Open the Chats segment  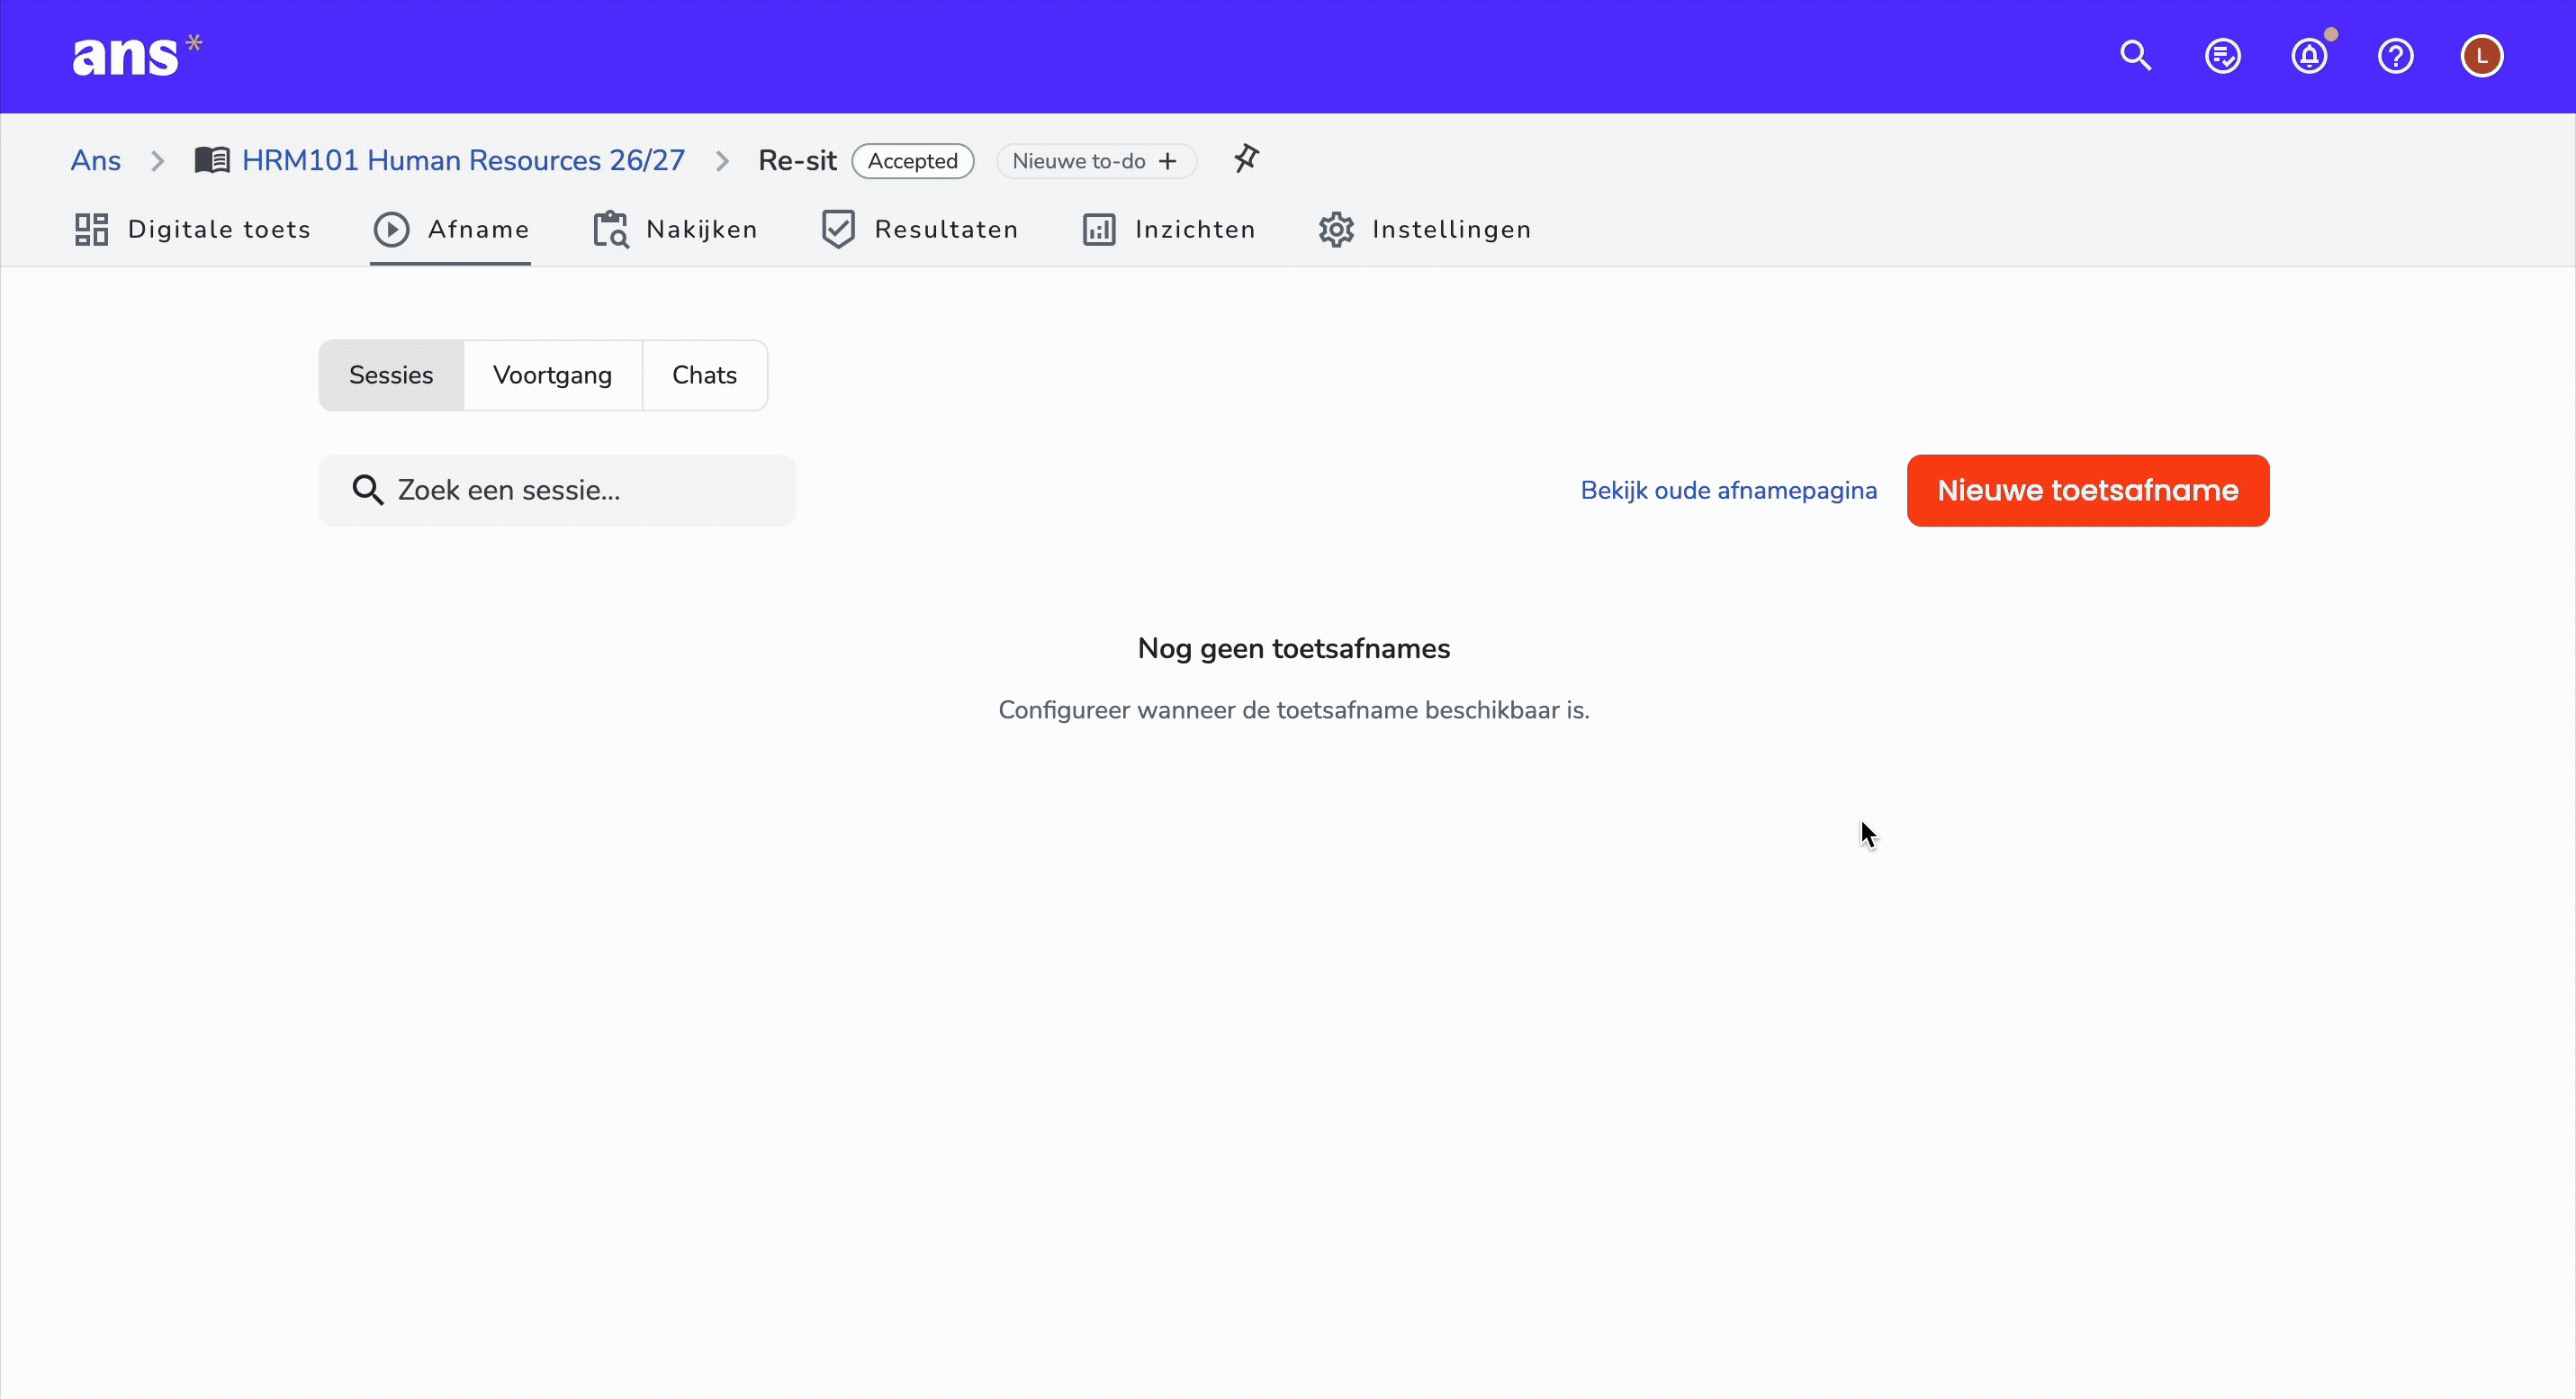coord(704,375)
